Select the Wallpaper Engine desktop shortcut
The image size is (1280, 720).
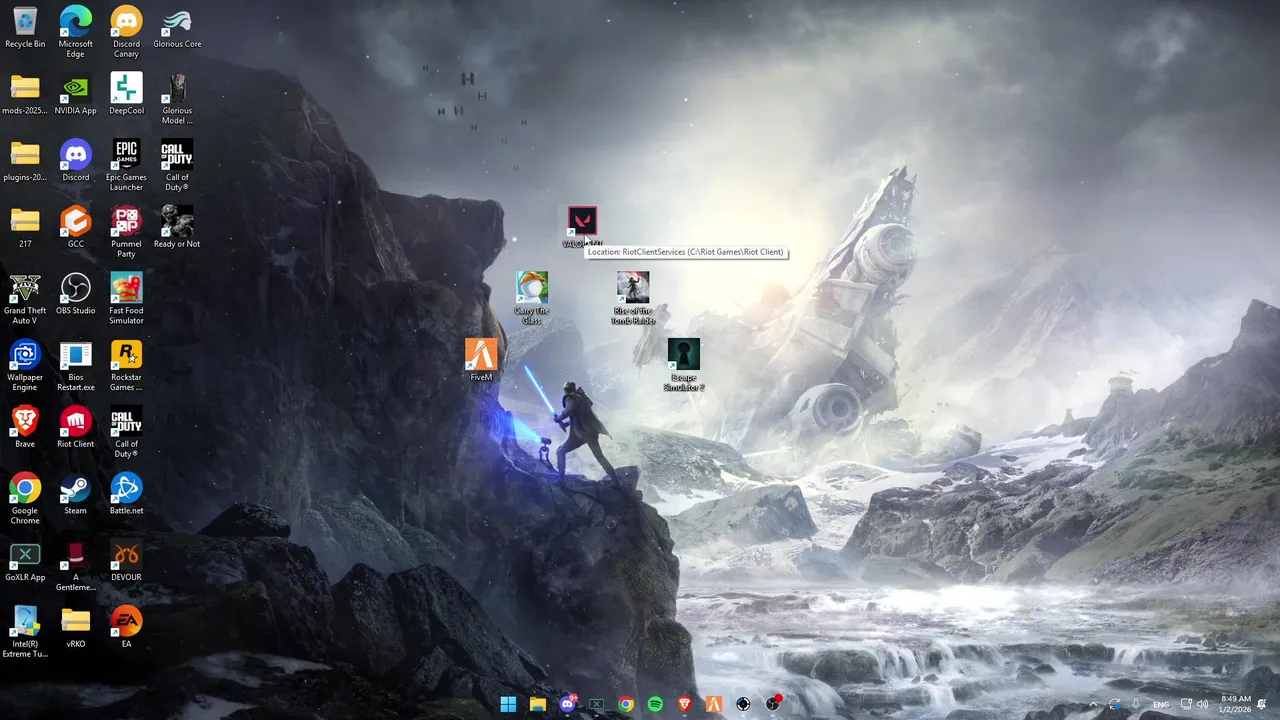(x=25, y=366)
